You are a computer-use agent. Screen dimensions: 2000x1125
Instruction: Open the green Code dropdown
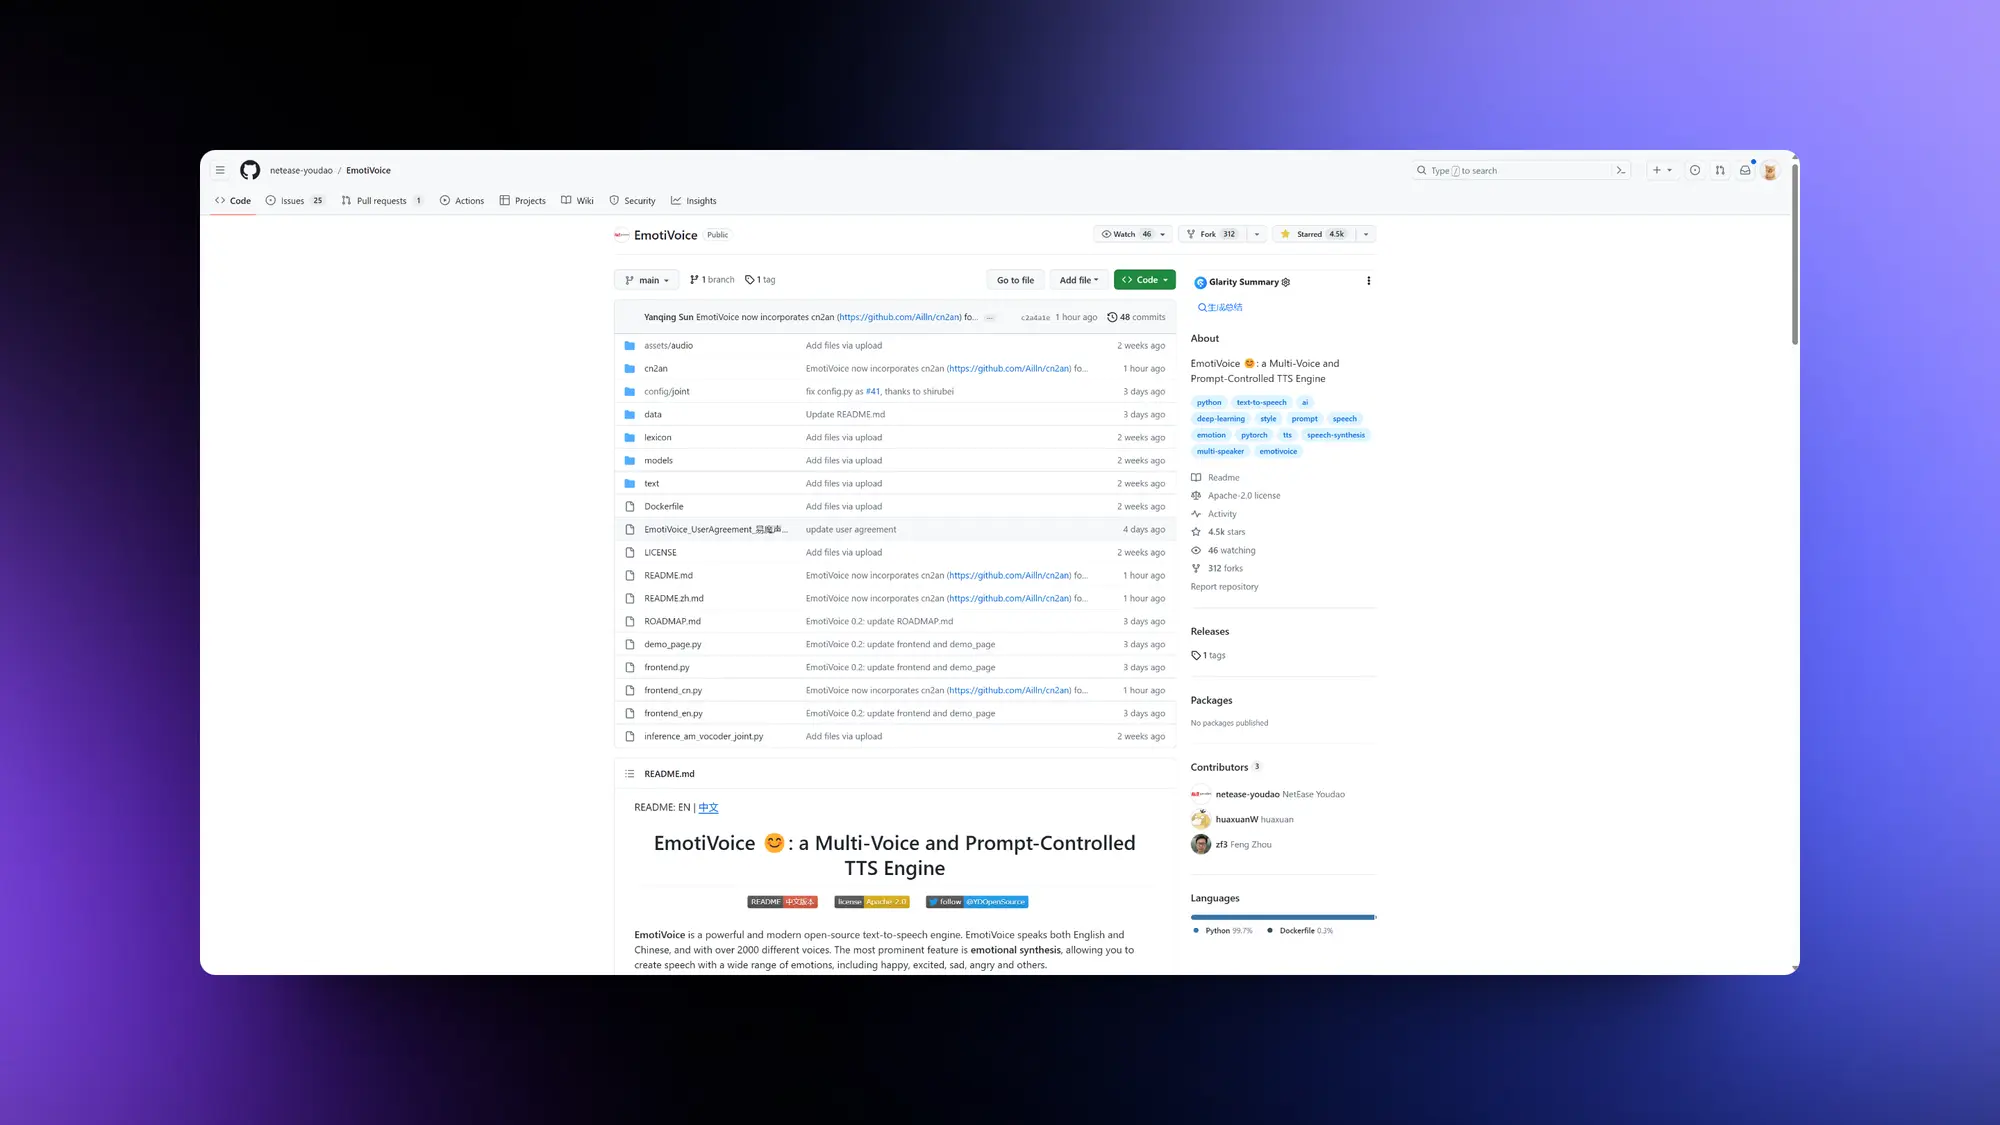[1145, 280]
